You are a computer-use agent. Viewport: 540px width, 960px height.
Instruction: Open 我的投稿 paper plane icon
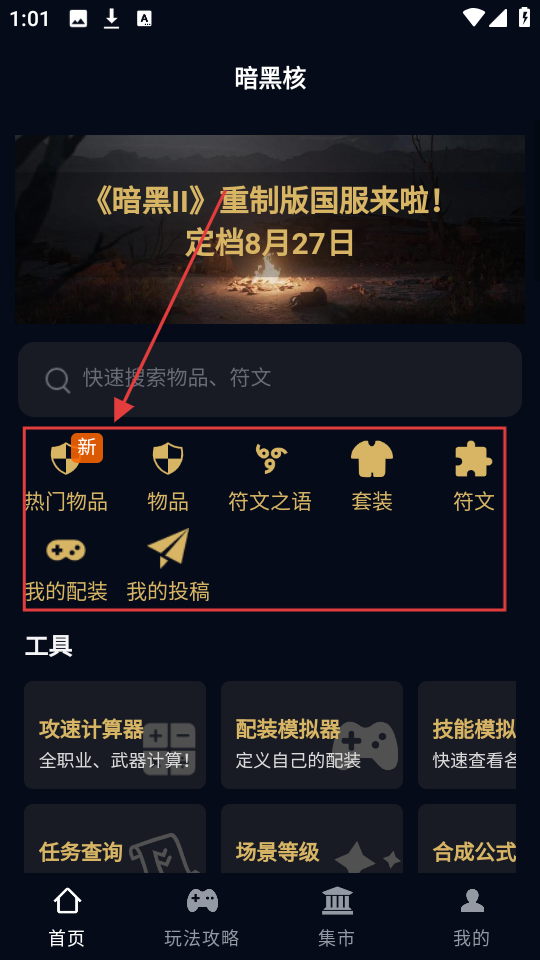coord(168,549)
